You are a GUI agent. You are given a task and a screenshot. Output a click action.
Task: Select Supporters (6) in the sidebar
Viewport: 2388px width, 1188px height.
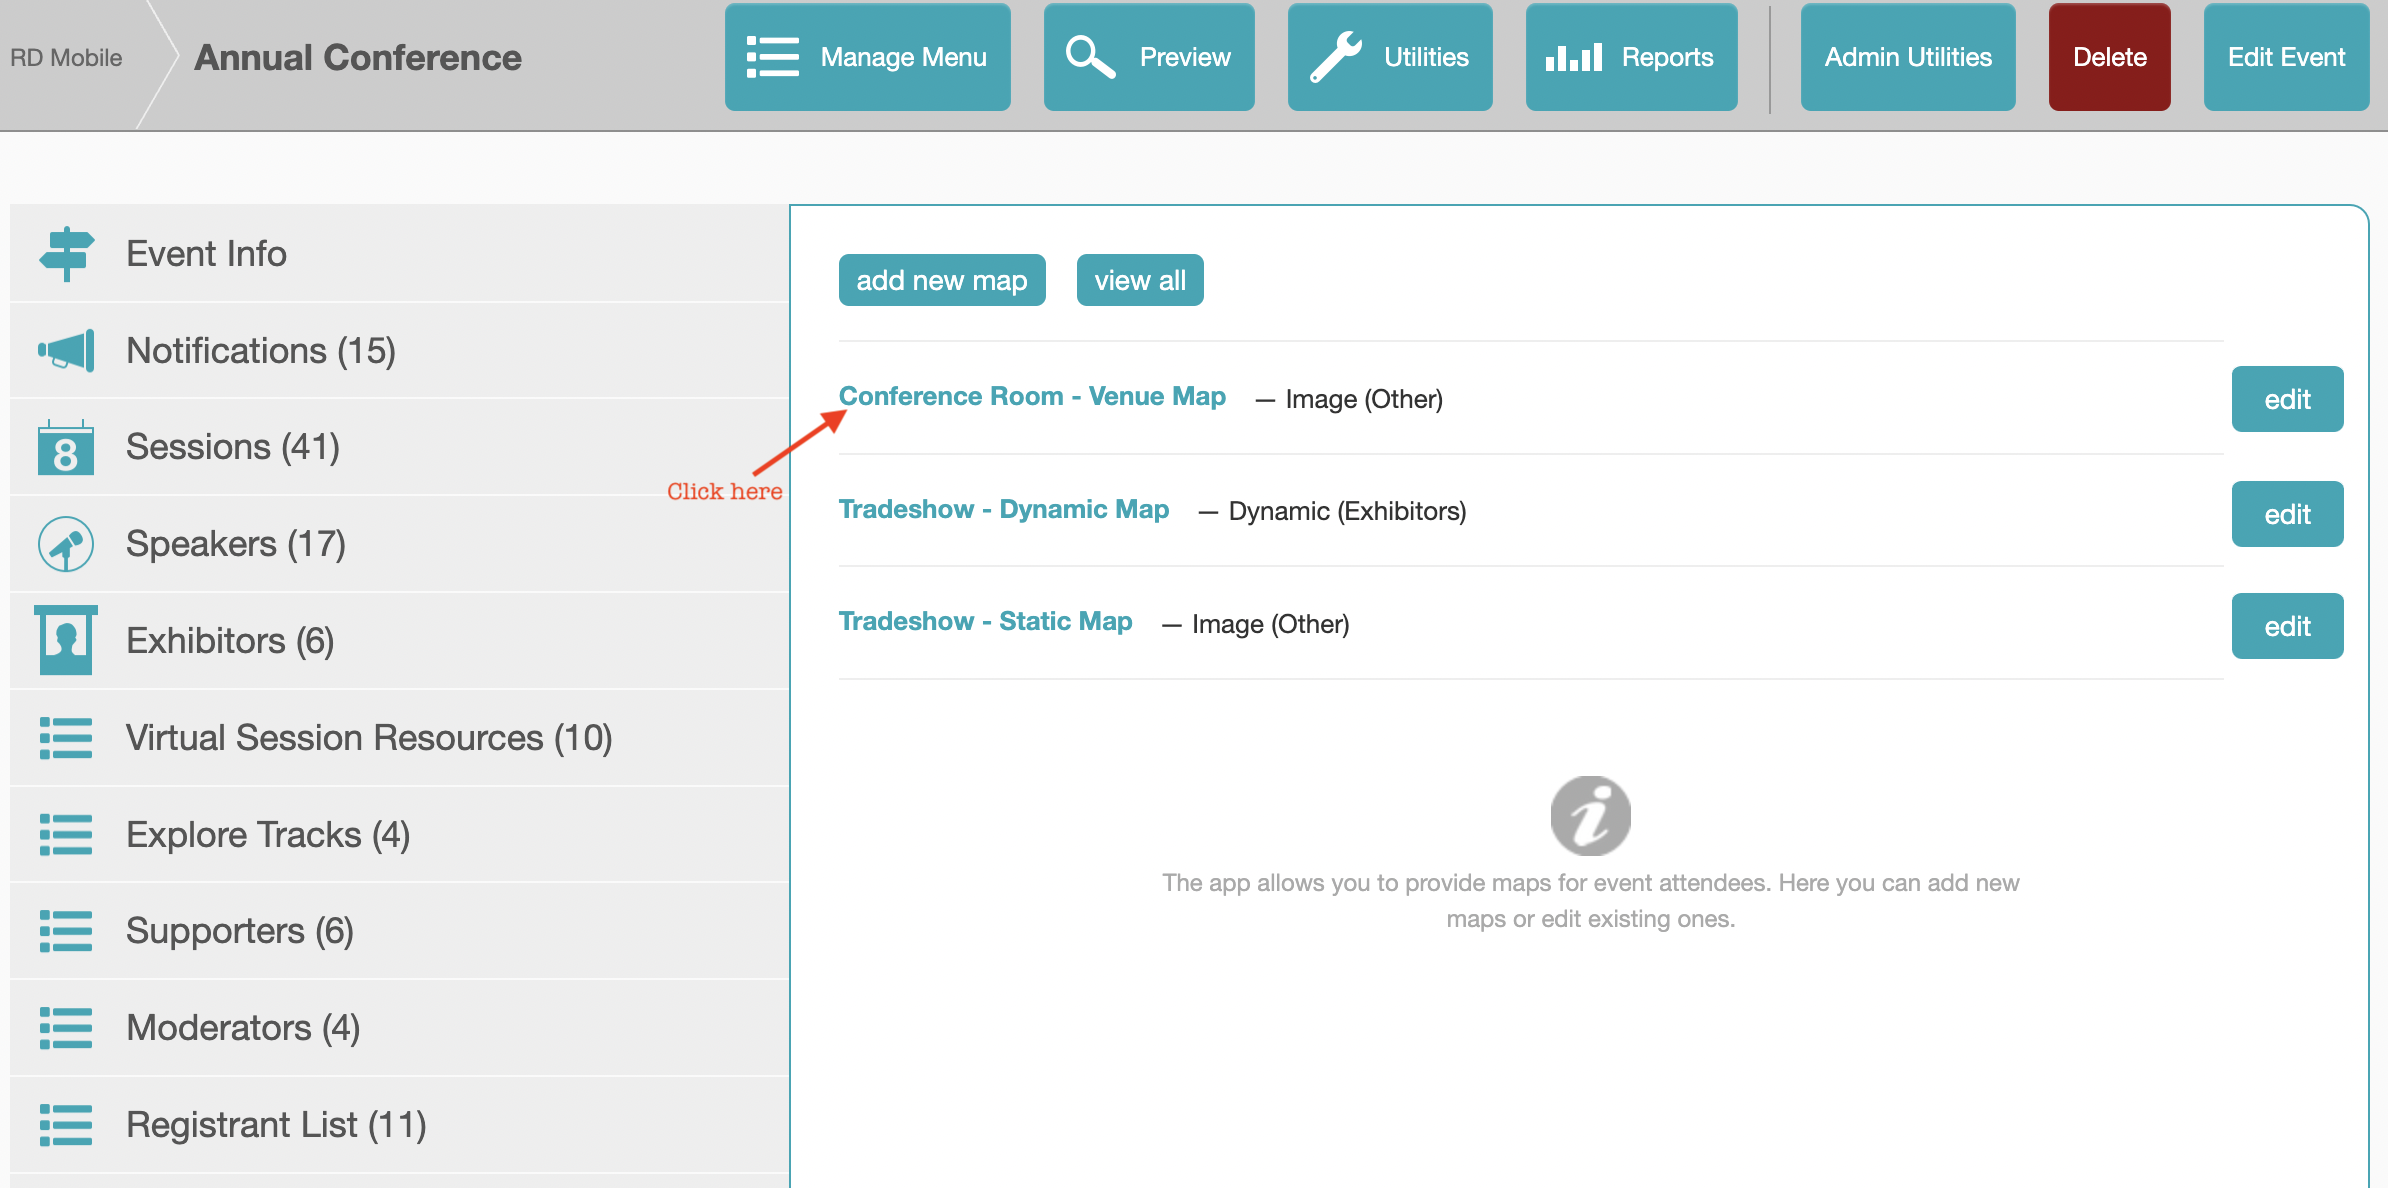pos(240,931)
